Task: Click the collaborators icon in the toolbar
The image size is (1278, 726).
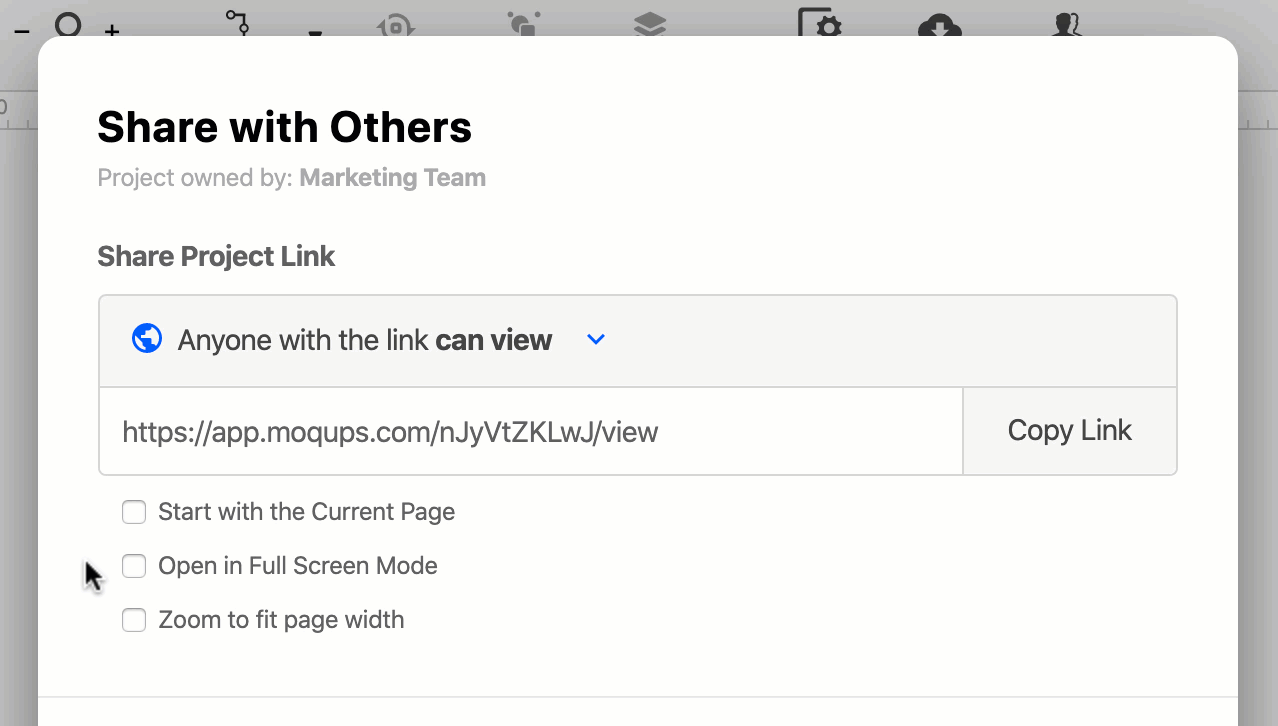Action: tap(1069, 26)
